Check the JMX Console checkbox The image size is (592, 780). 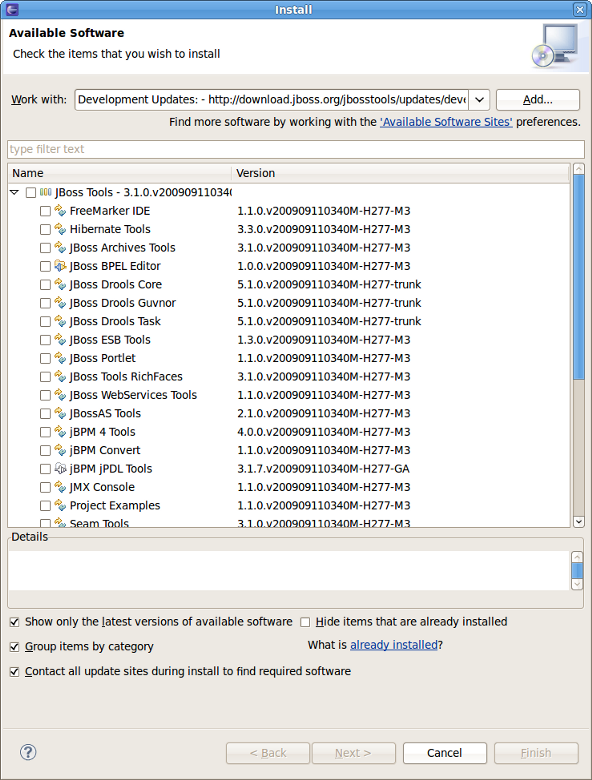click(45, 487)
